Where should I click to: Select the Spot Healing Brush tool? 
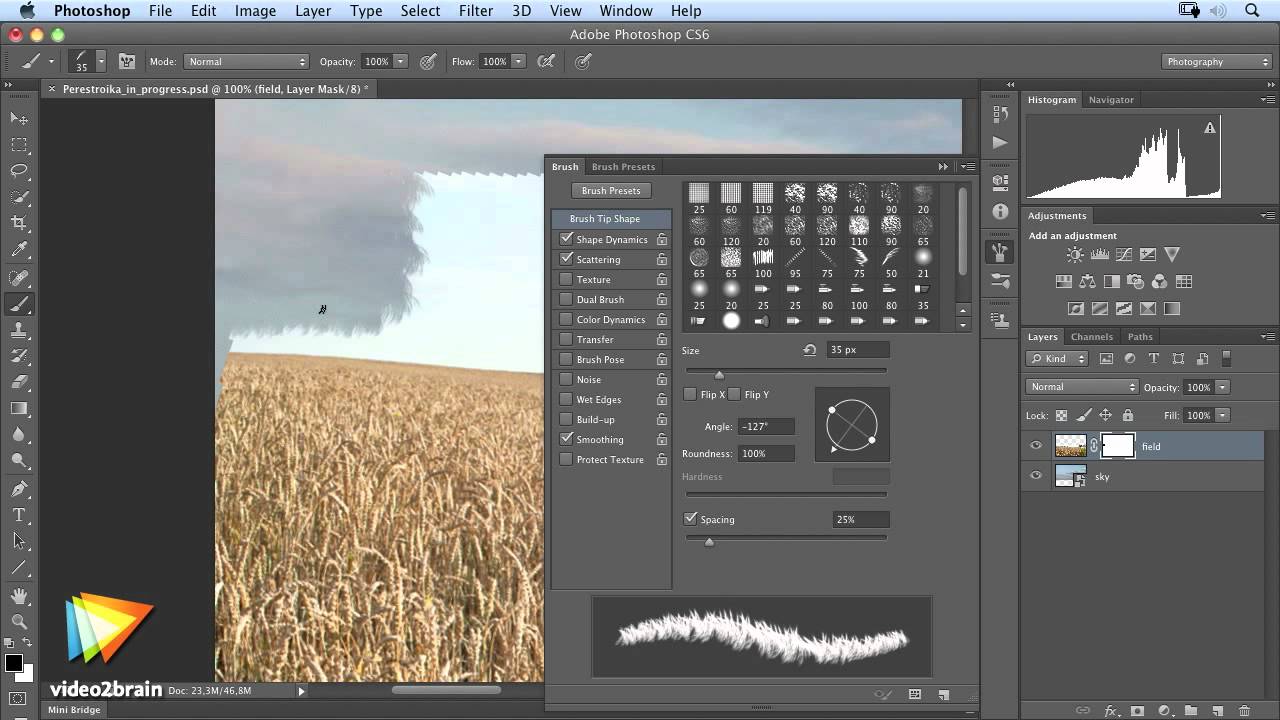point(19,278)
